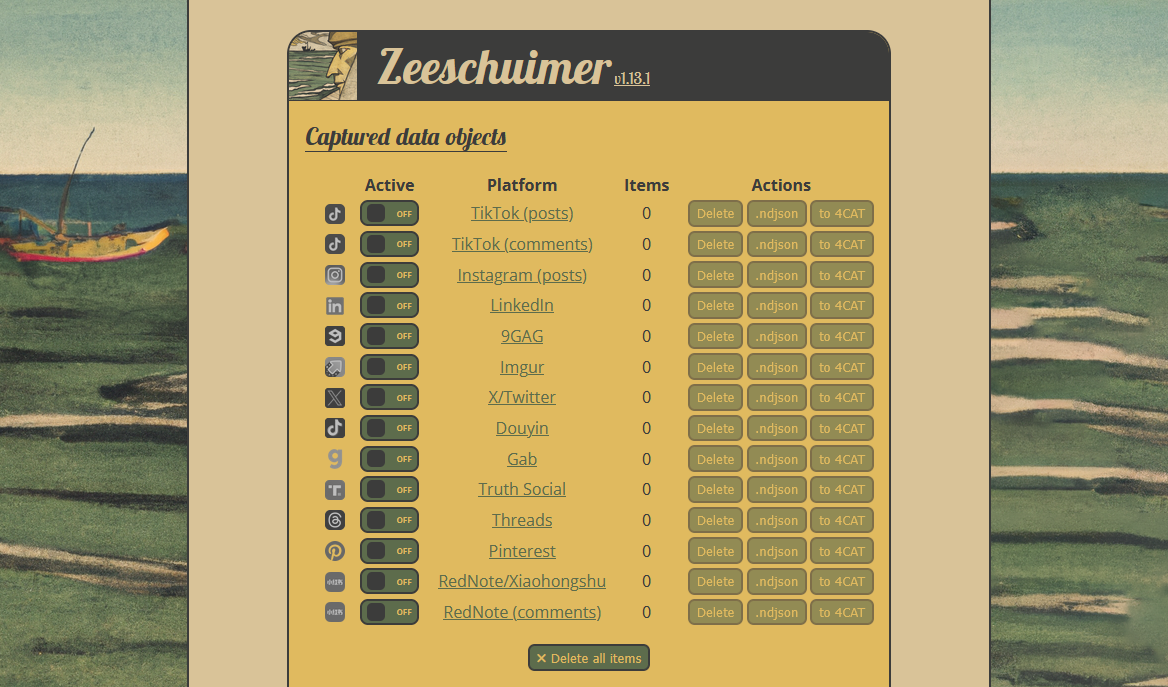Click the Instagram platform icon

coord(335,275)
